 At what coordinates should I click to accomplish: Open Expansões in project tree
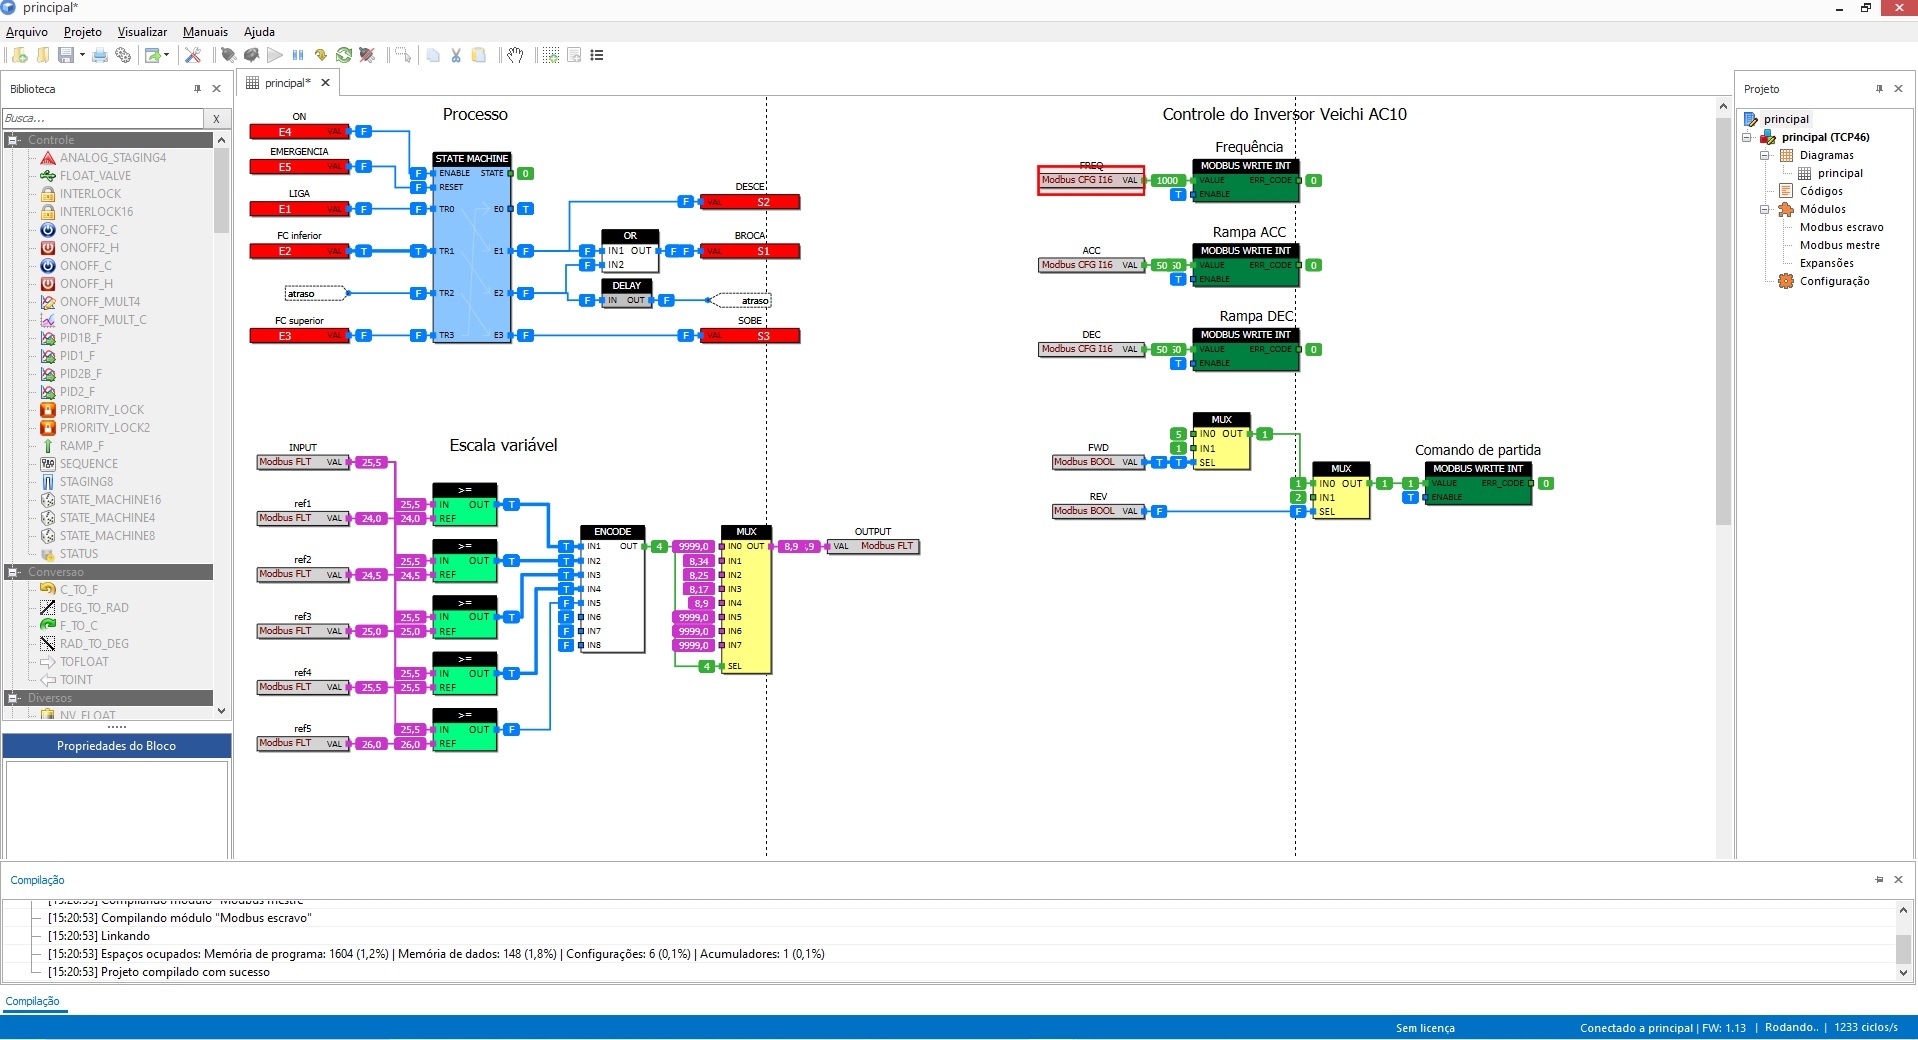click(x=1826, y=263)
